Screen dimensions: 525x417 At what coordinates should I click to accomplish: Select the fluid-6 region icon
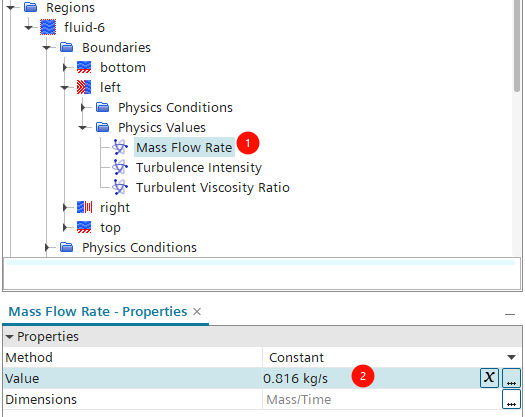(48, 27)
